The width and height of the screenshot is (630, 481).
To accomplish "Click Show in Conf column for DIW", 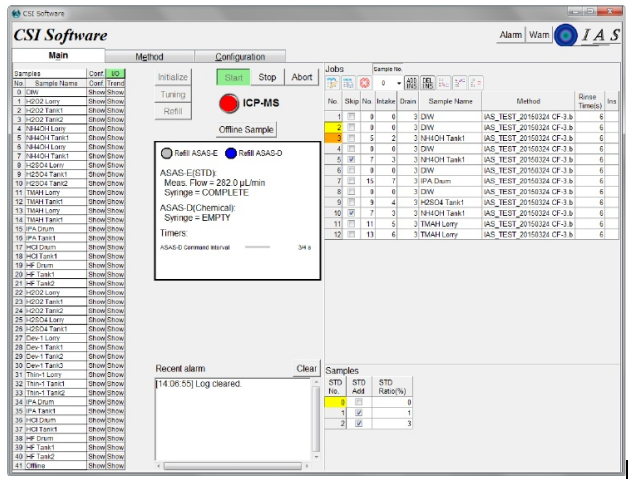I will click(x=96, y=92).
